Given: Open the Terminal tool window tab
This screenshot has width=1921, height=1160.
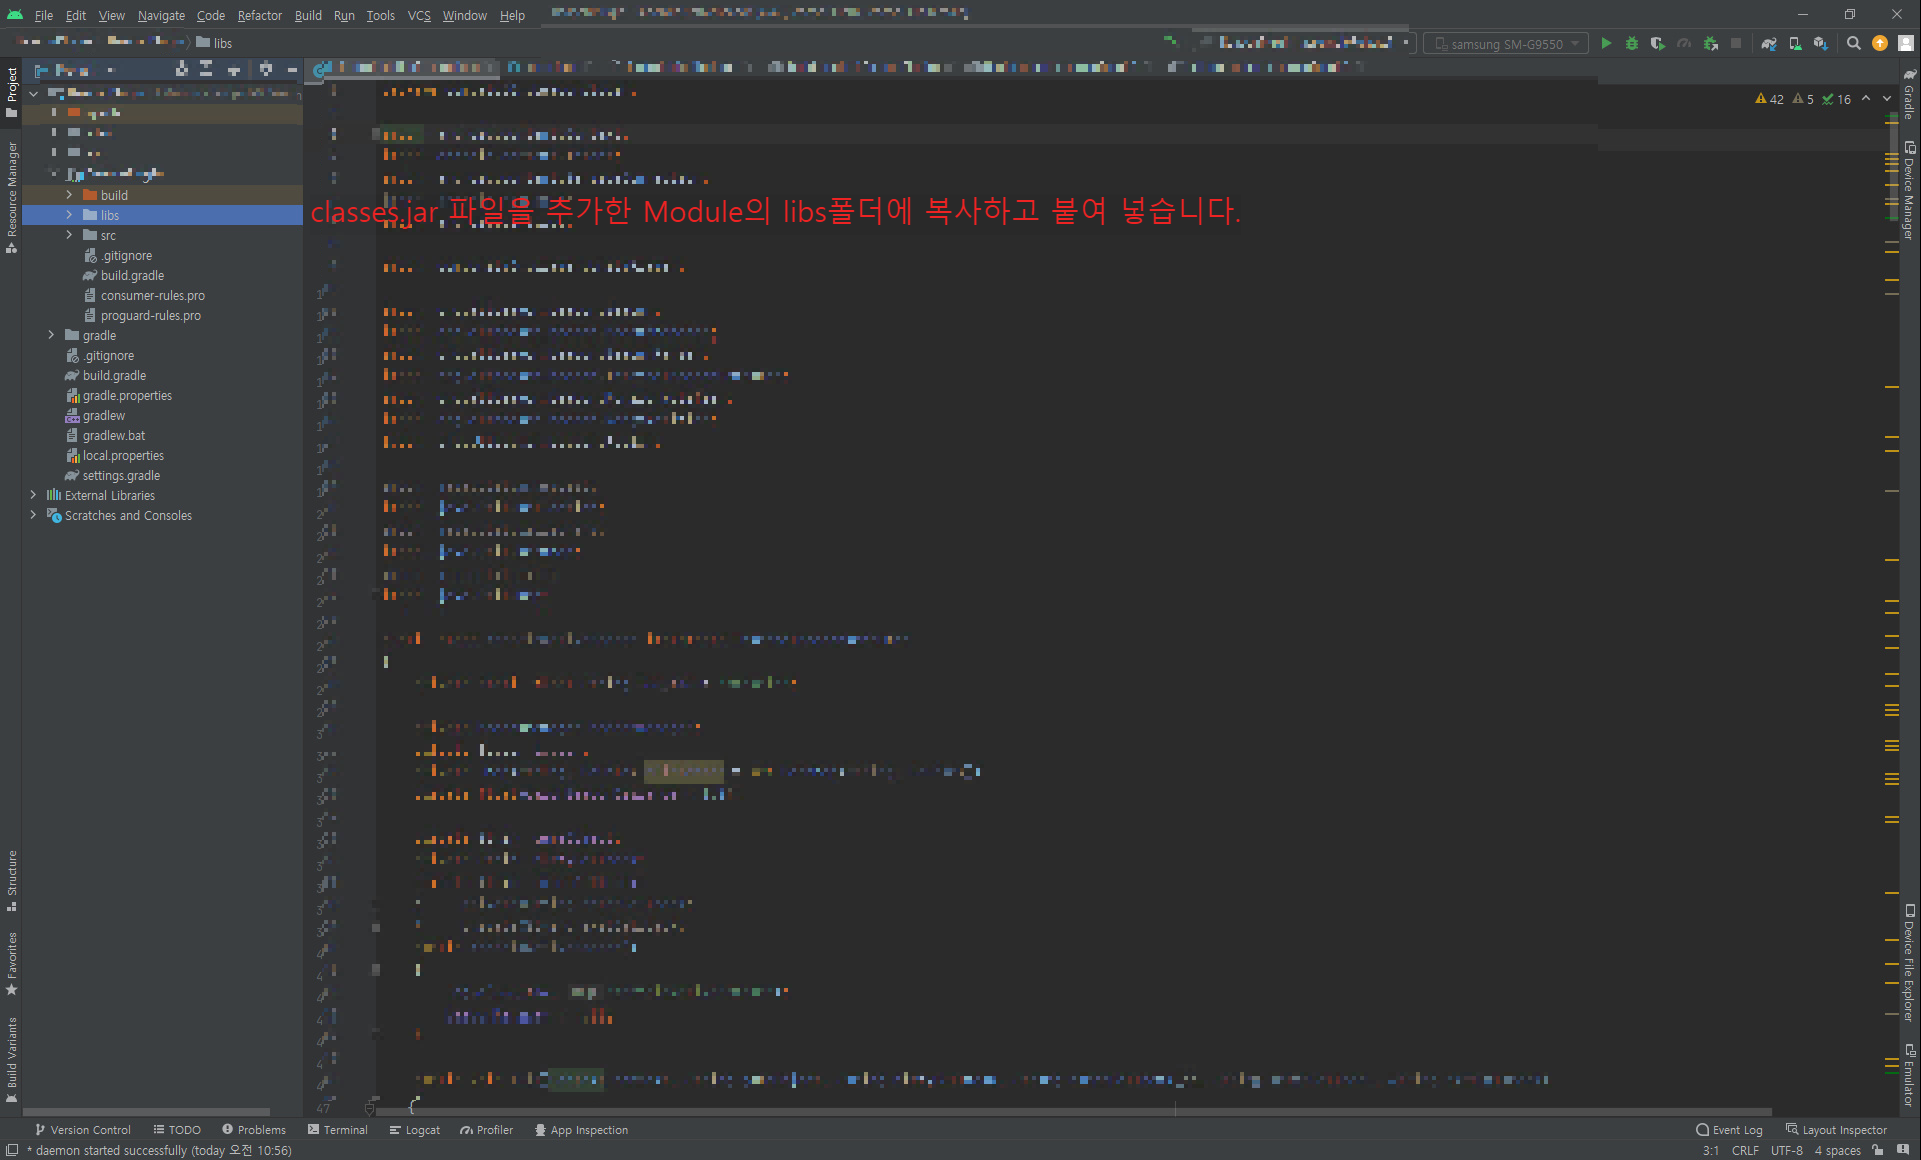Looking at the screenshot, I should (x=338, y=1130).
